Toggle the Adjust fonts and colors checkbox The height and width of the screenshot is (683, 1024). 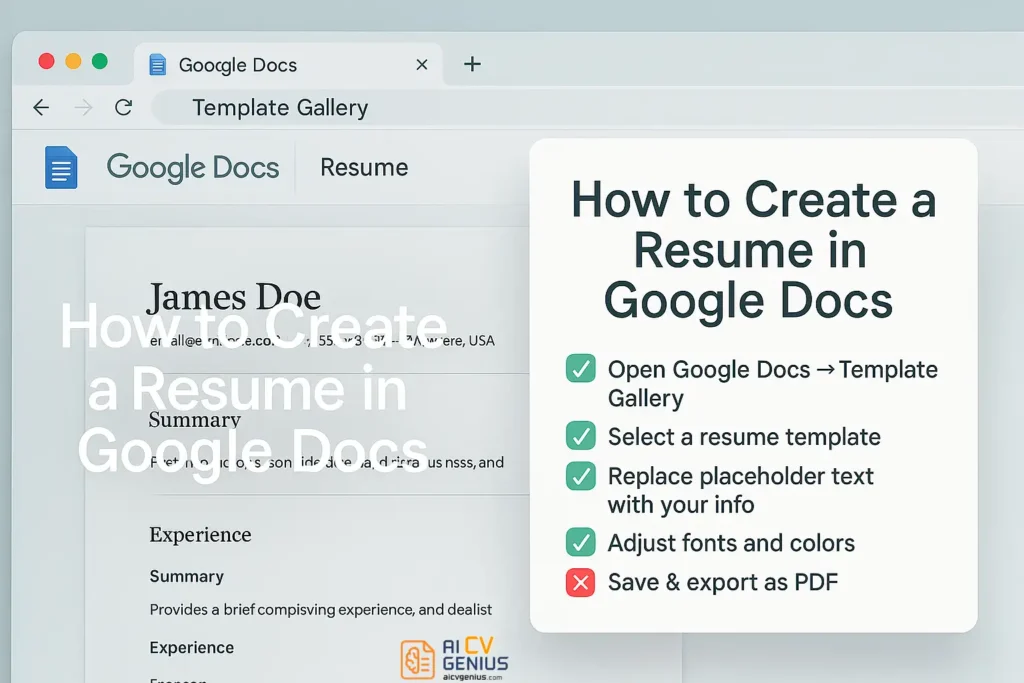[x=581, y=542]
